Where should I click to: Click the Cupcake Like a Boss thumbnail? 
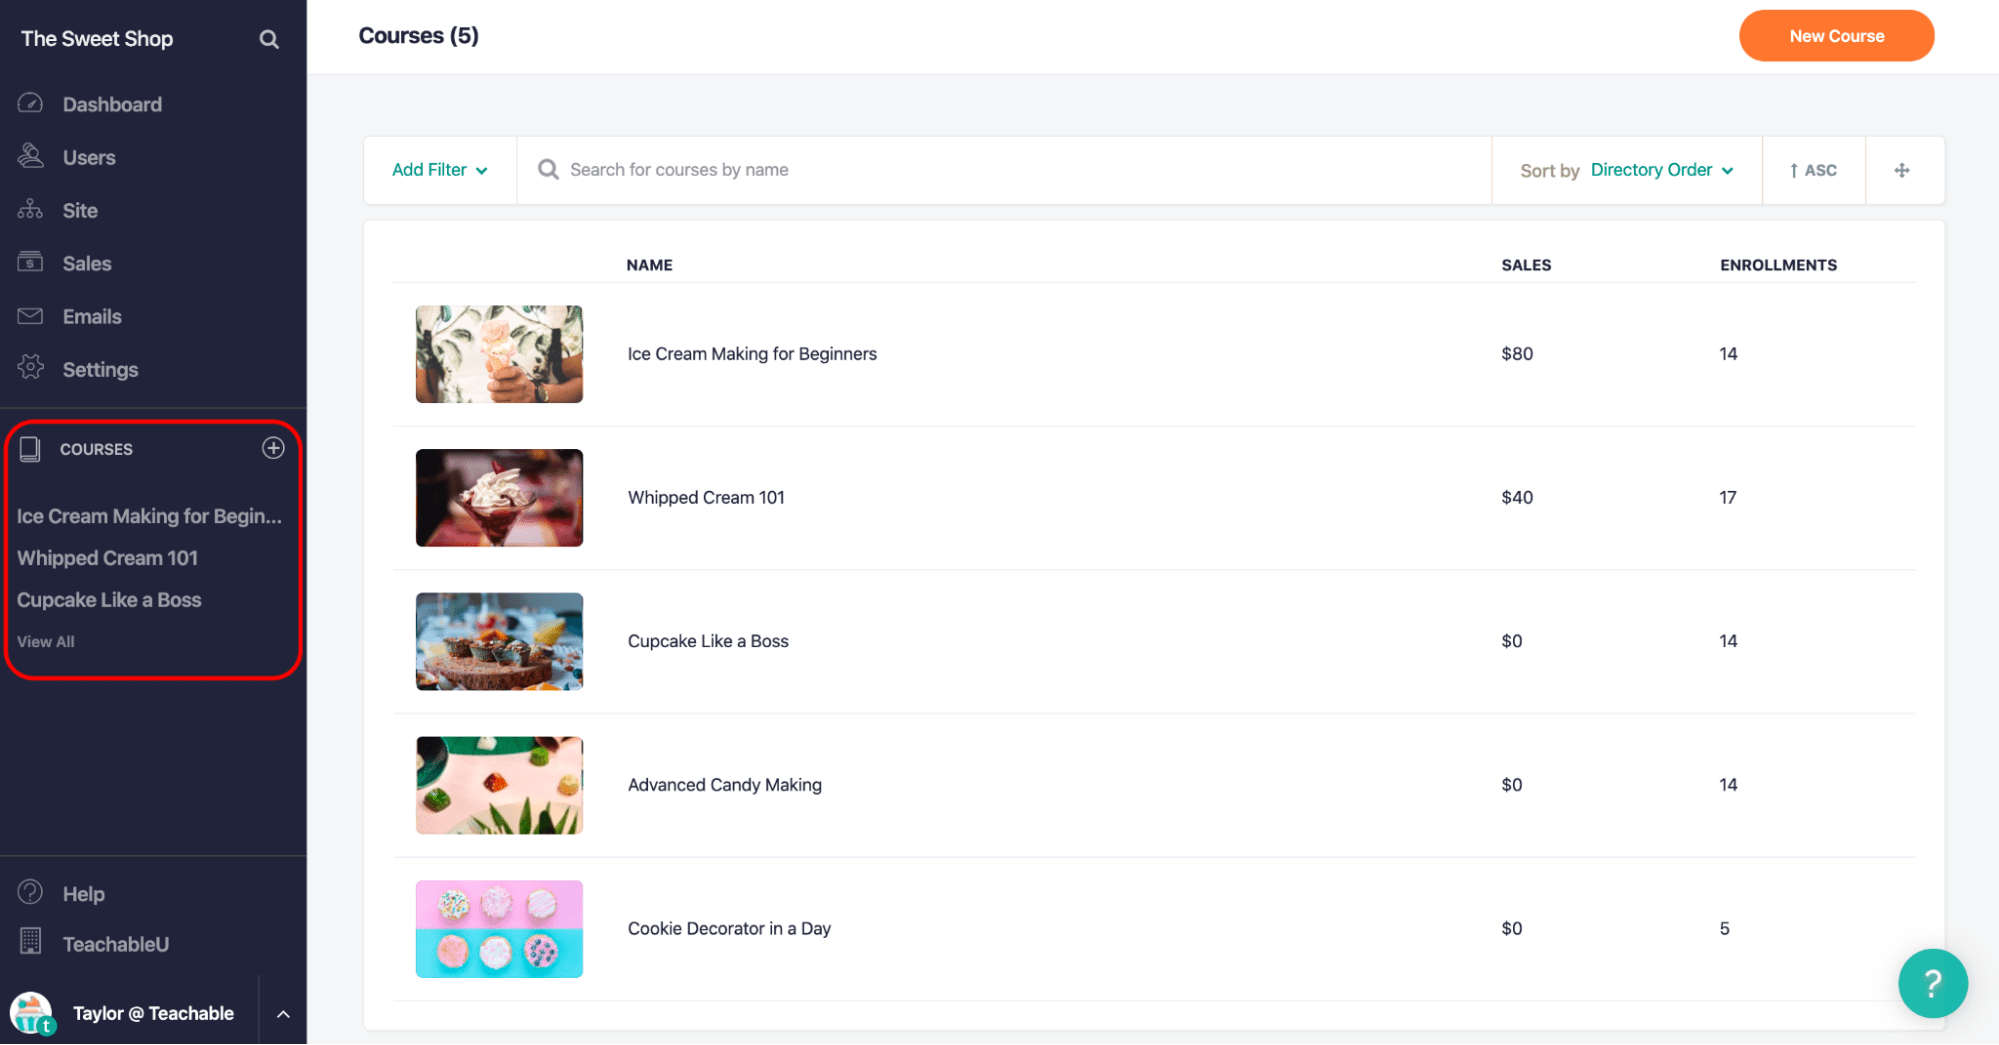pos(499,641)
